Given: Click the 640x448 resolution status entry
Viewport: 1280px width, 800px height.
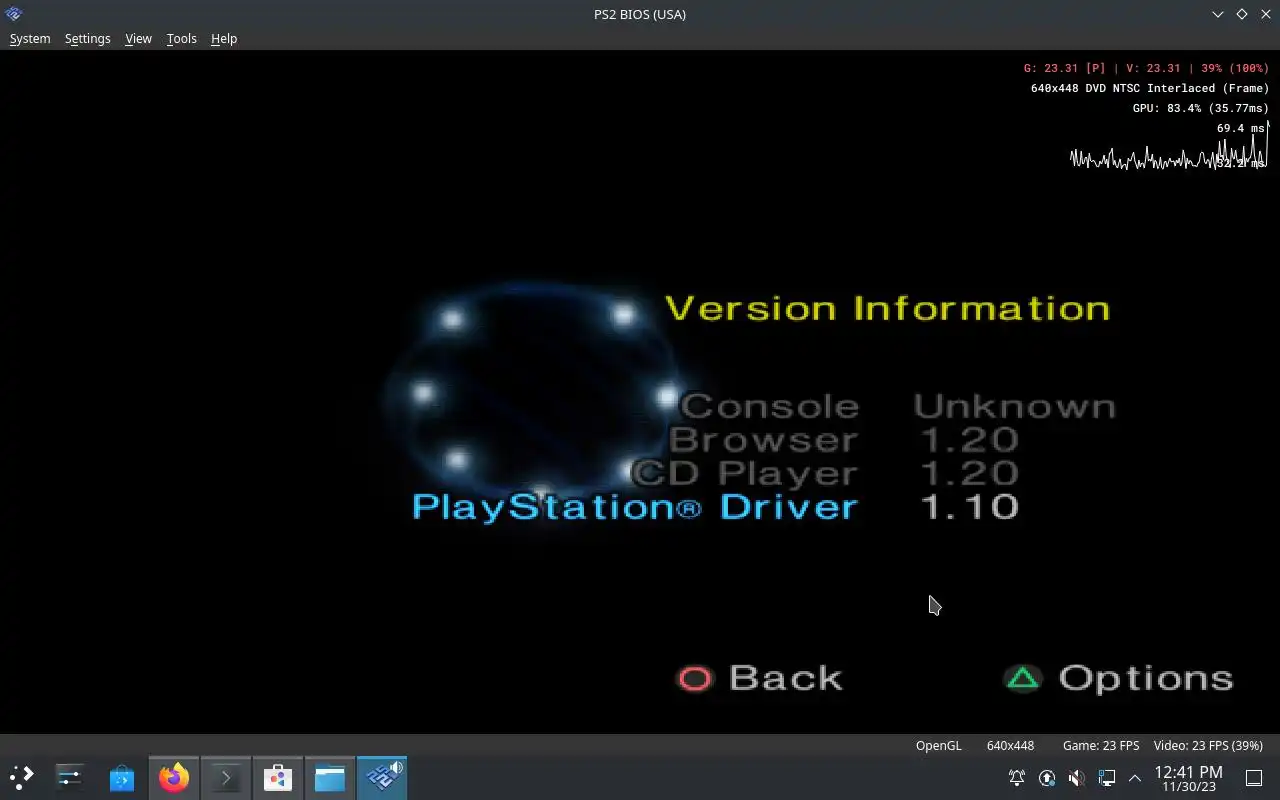Looking at the screenshot, I should click(1010, 745).
